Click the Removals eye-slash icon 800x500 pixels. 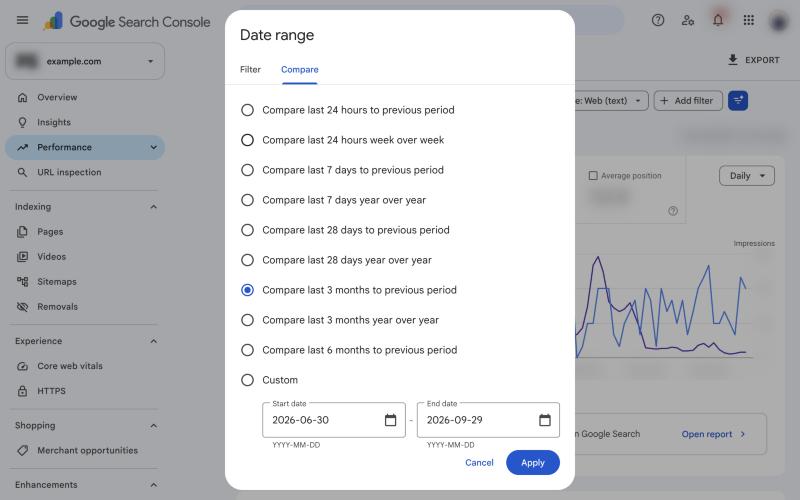[22, 307]
